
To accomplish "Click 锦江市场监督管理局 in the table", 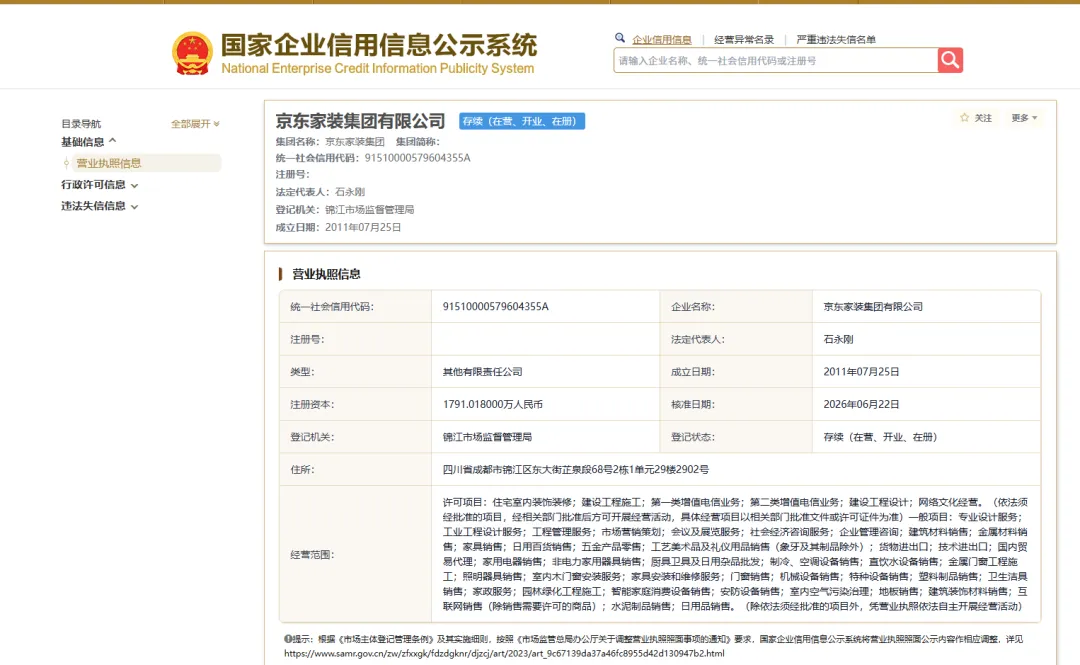I will point(488,437).
